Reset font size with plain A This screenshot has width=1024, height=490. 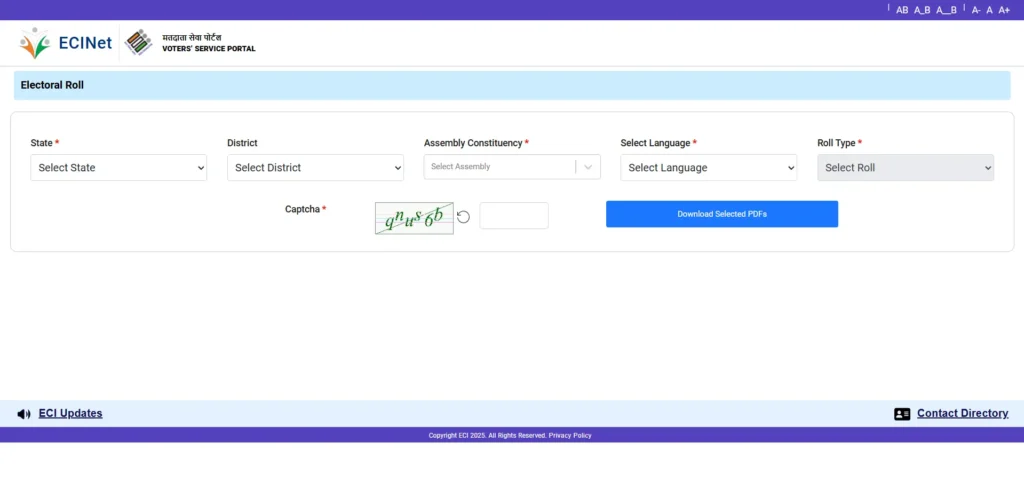tap(989, 10)
